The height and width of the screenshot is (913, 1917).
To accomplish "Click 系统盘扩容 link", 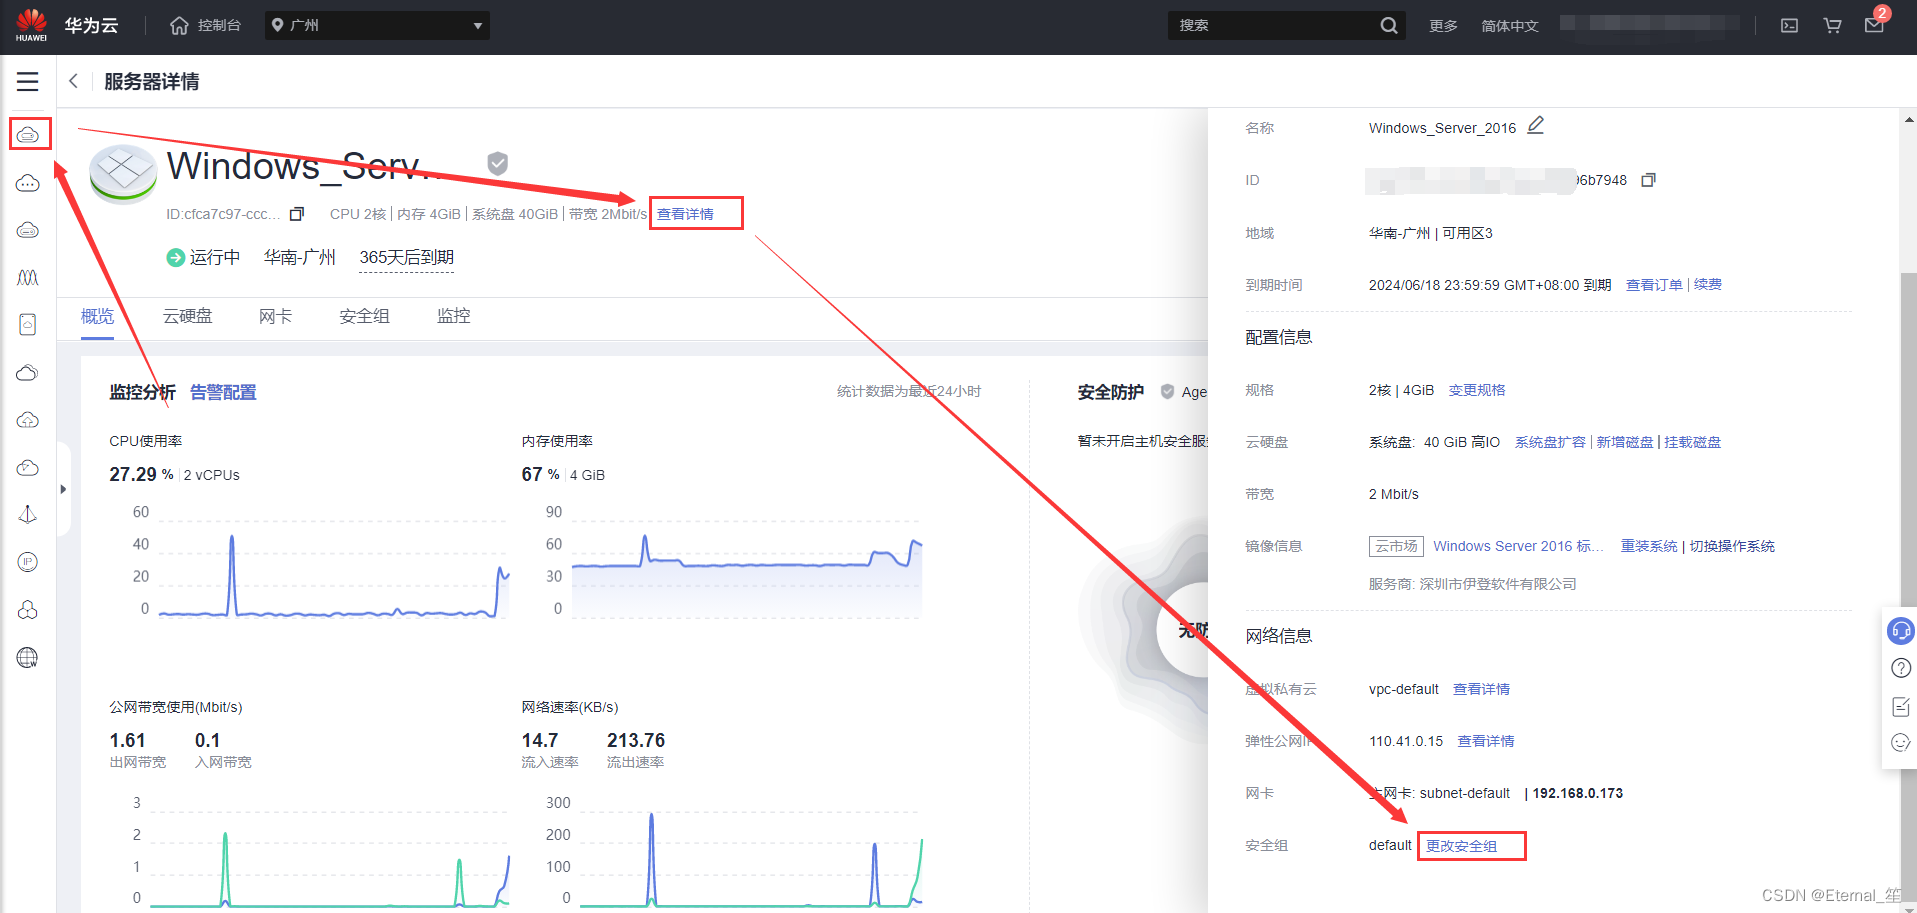I will tap(1550, 442).
